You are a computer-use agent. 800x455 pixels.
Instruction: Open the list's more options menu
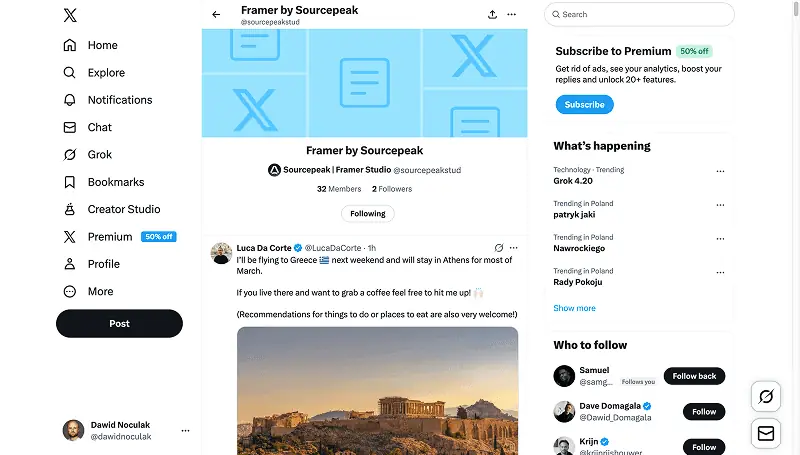tap(512, 14)
